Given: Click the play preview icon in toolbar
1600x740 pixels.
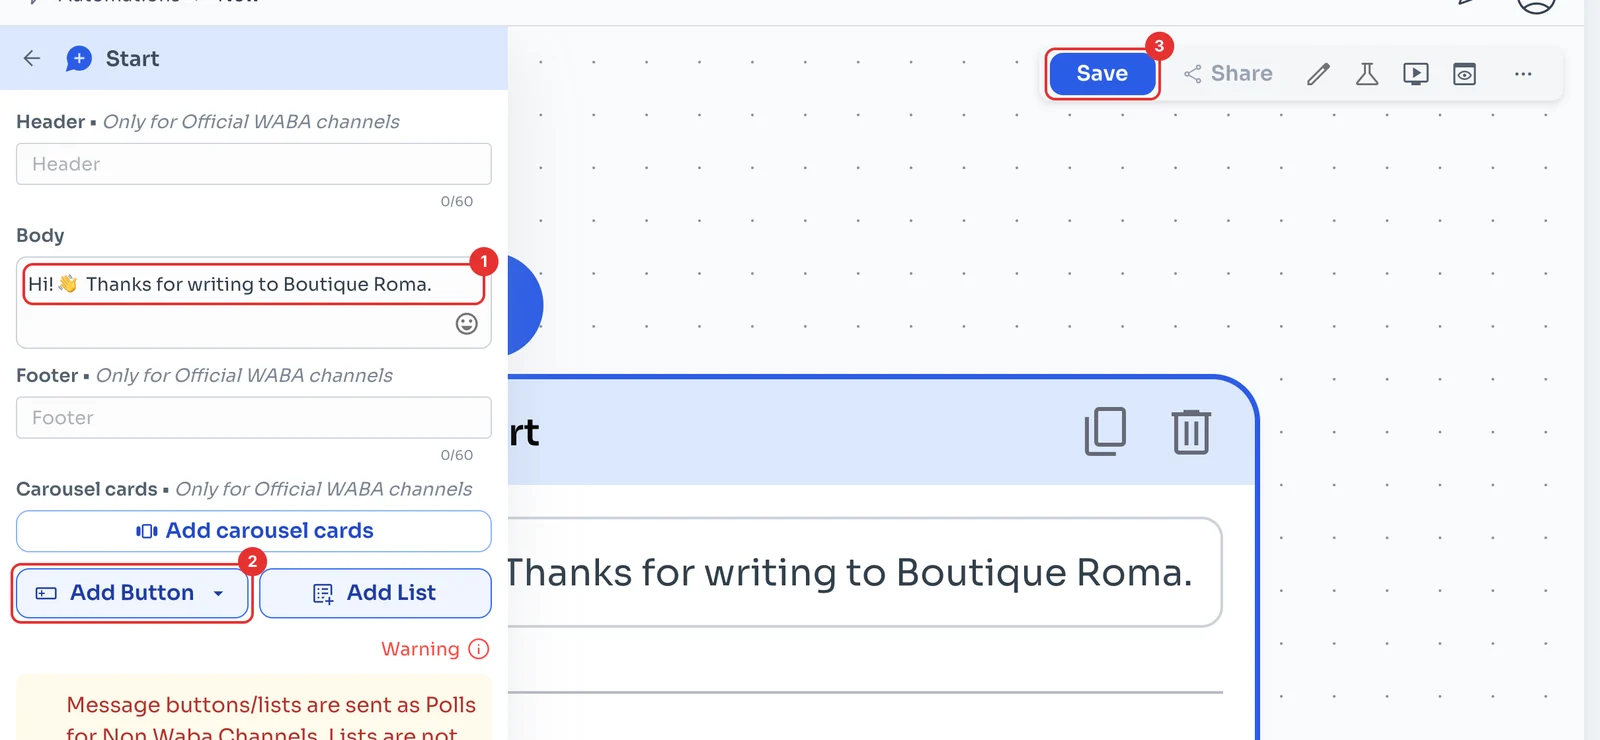Looking at the screenshot, I should tap(1416, 74).
